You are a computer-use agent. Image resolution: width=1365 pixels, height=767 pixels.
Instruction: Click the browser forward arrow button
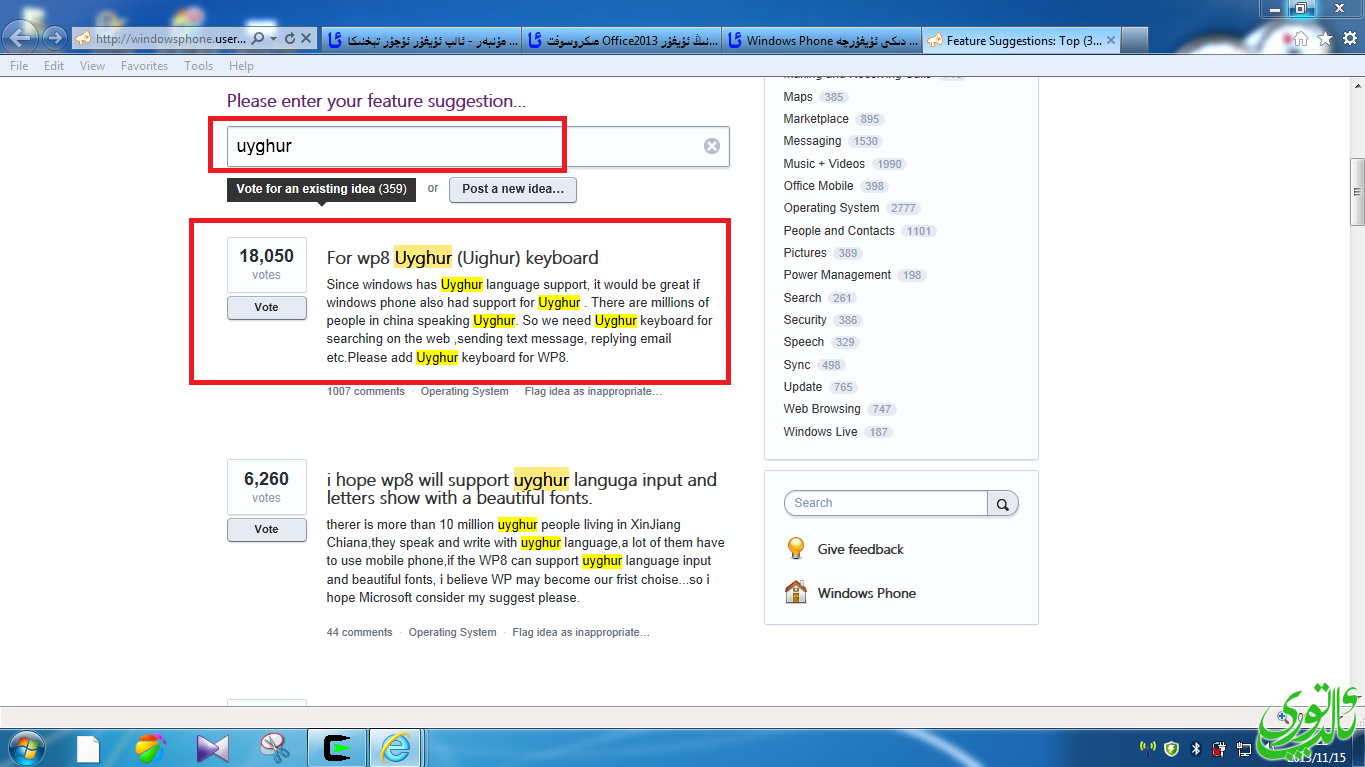click(55, 39)
